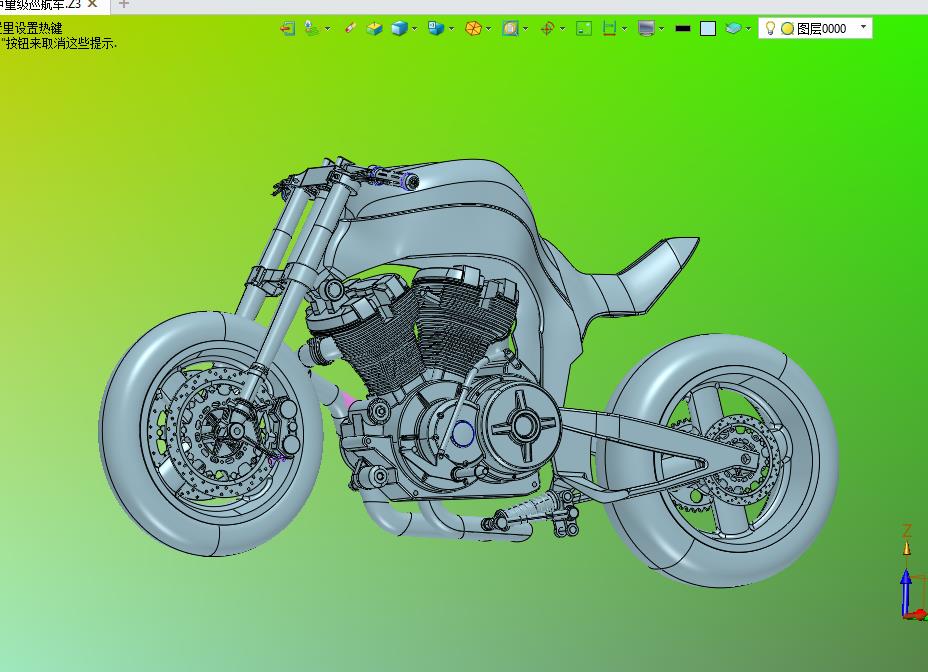The height and width of the screenshot is (672, 928).
Task: Expand the arrow beside the shaded cube
Action: [415, 28]
